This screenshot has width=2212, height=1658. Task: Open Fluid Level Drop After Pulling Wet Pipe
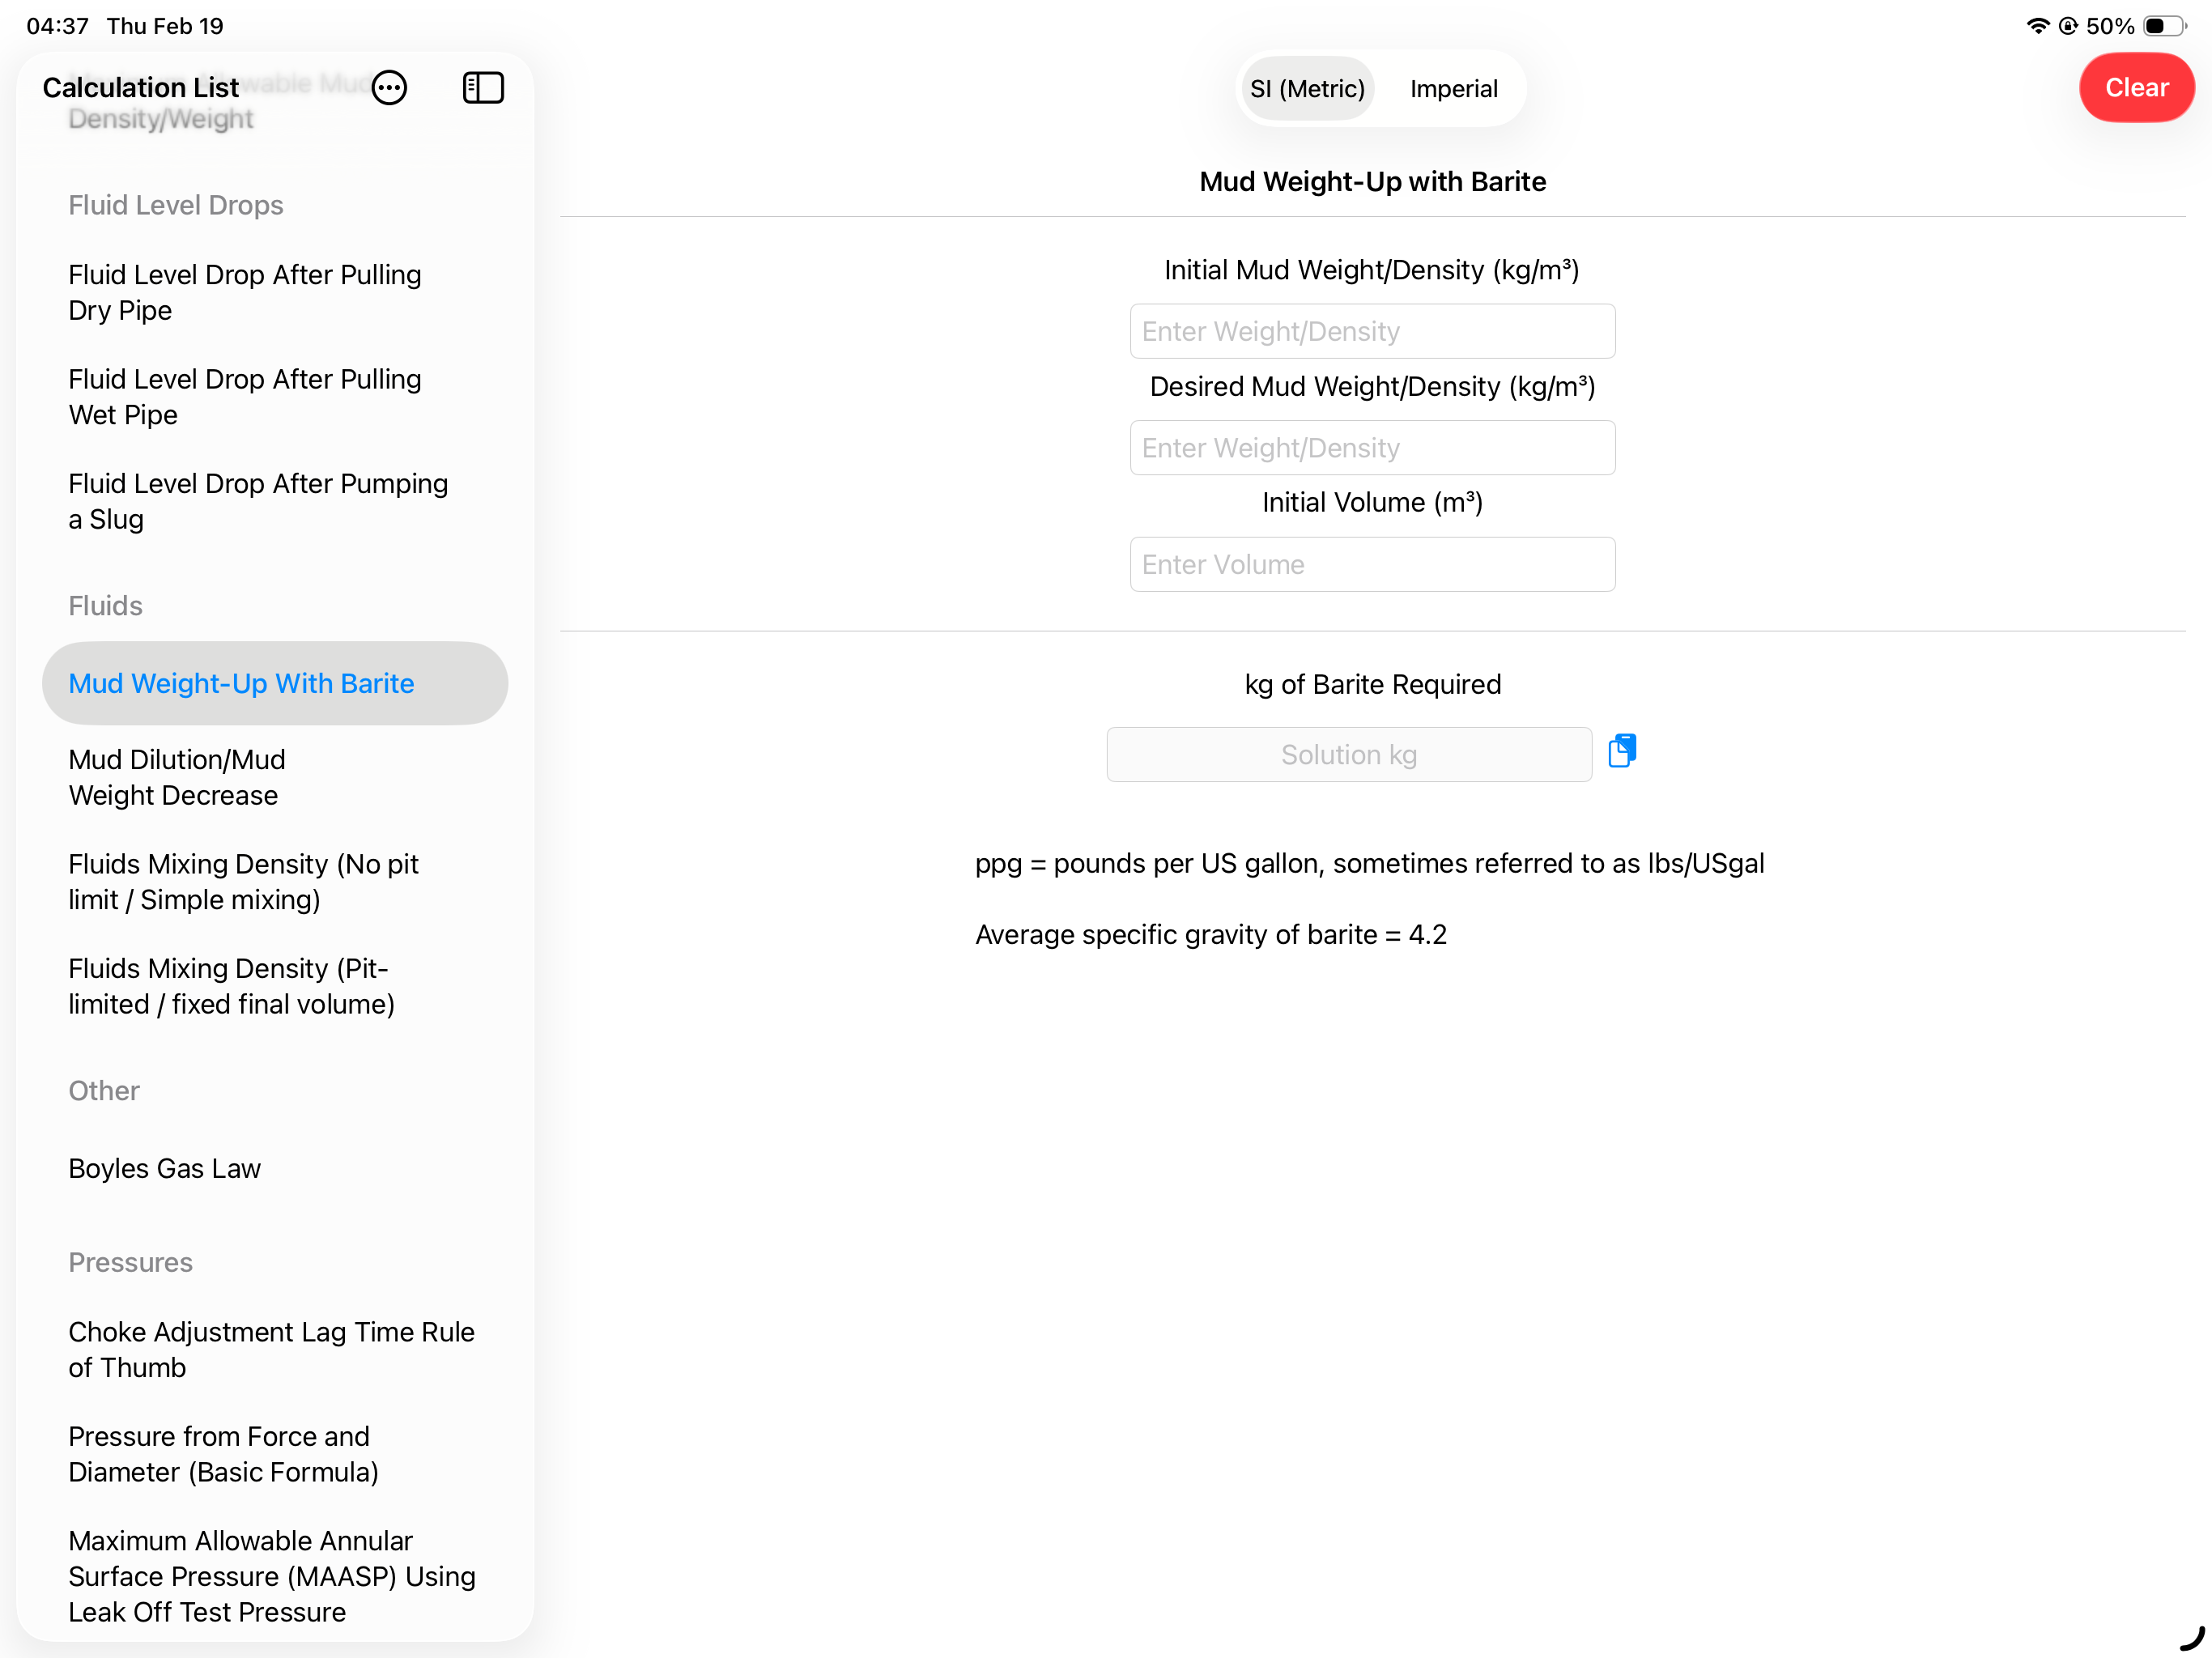pos(275,397)
